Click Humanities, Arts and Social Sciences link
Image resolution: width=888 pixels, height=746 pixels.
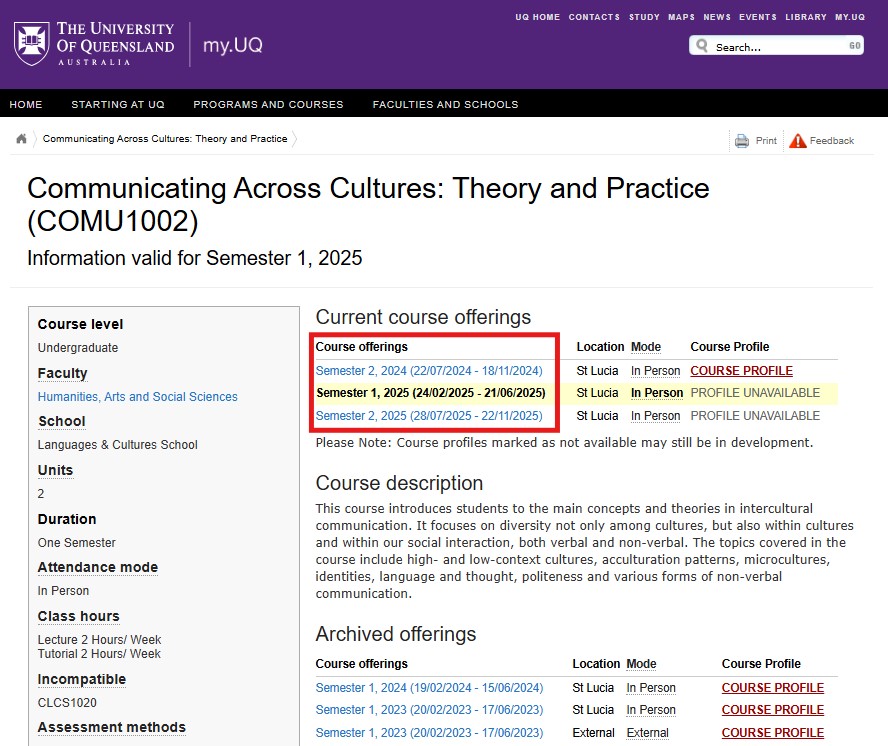pyautogui.click(x=138, y=397)
